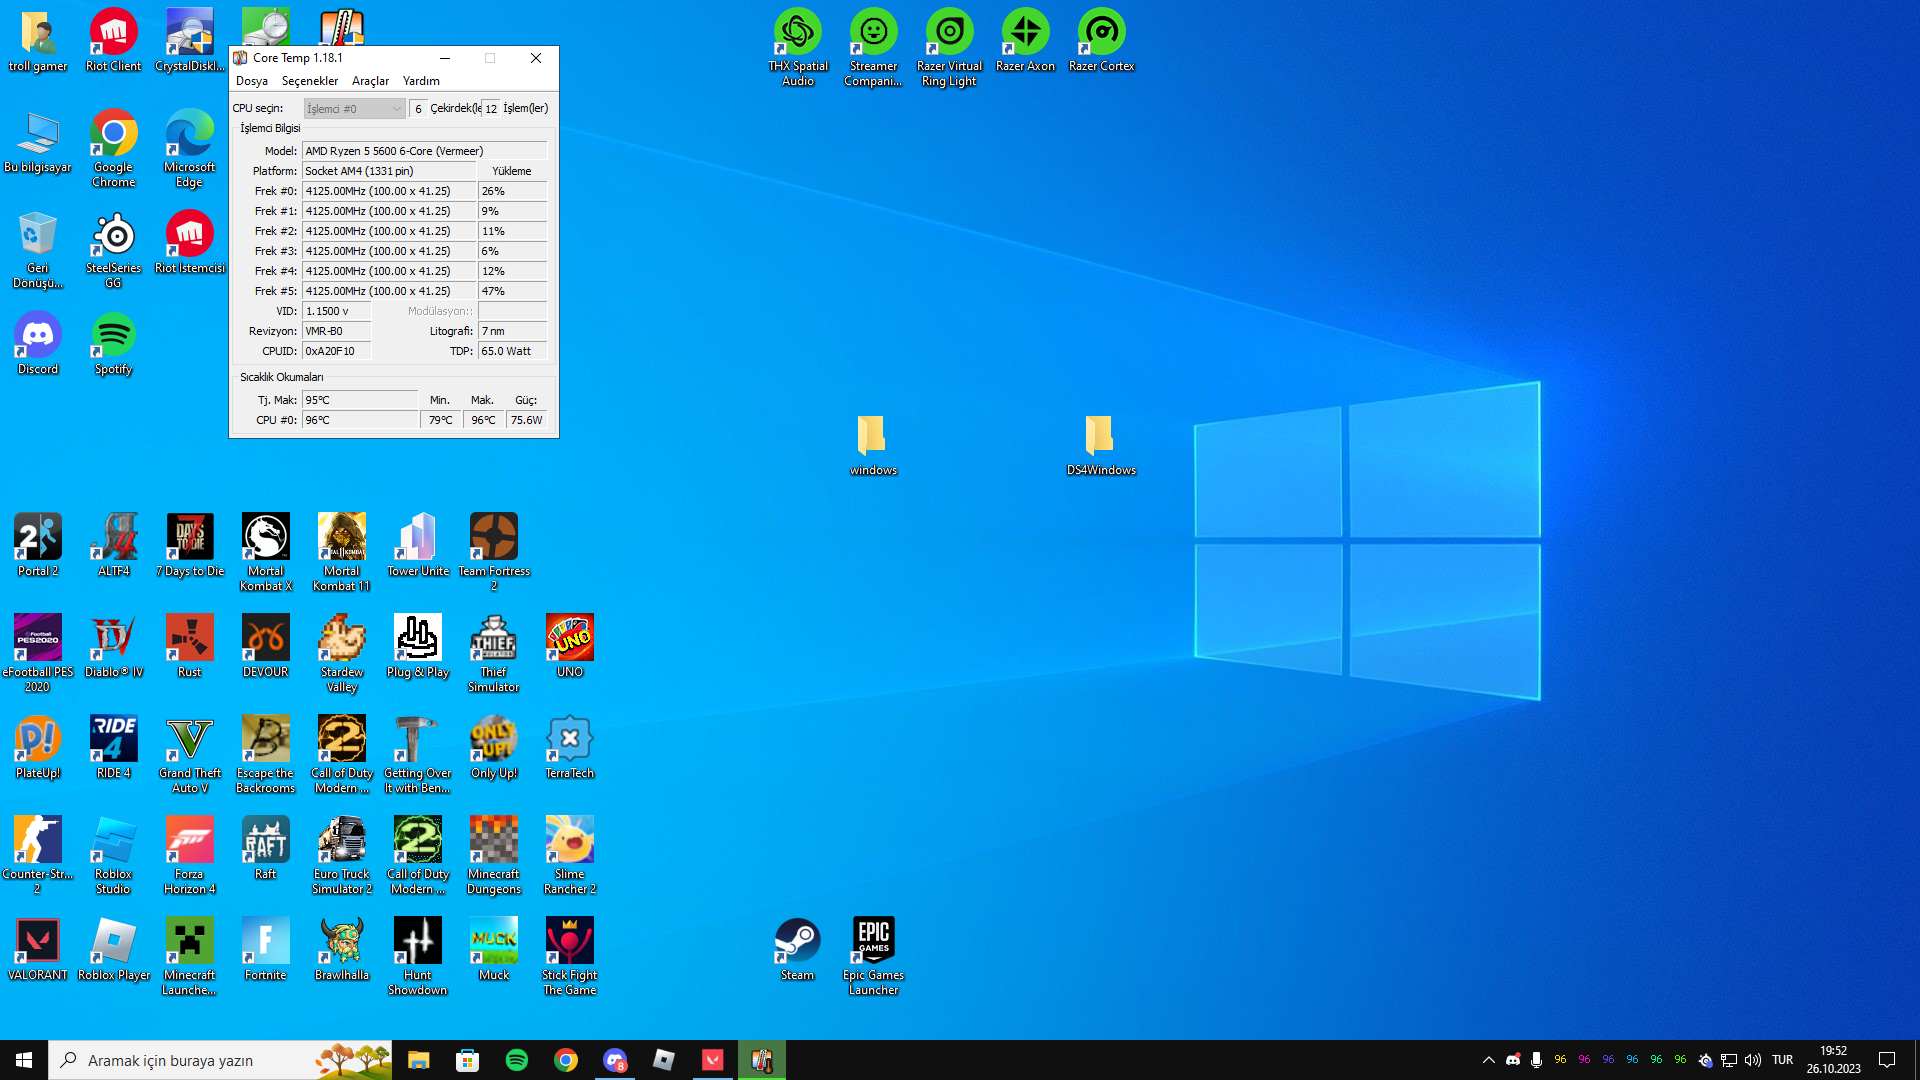Select the SteelSeries GG desktop icon
This screenshot has height=1080, width=1920.
114,250
